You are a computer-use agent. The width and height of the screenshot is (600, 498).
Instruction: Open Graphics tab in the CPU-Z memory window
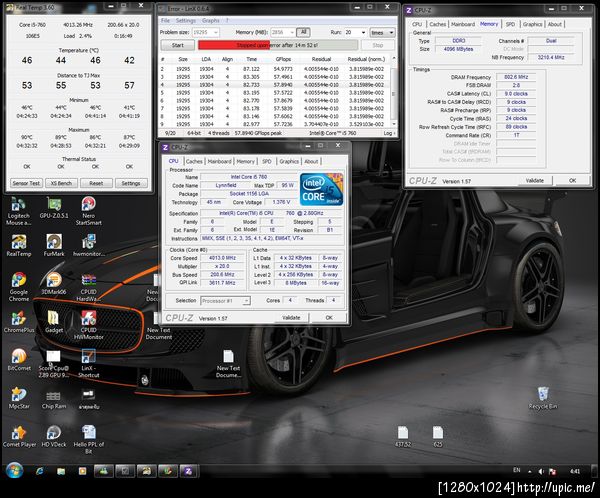pos(532,24)
